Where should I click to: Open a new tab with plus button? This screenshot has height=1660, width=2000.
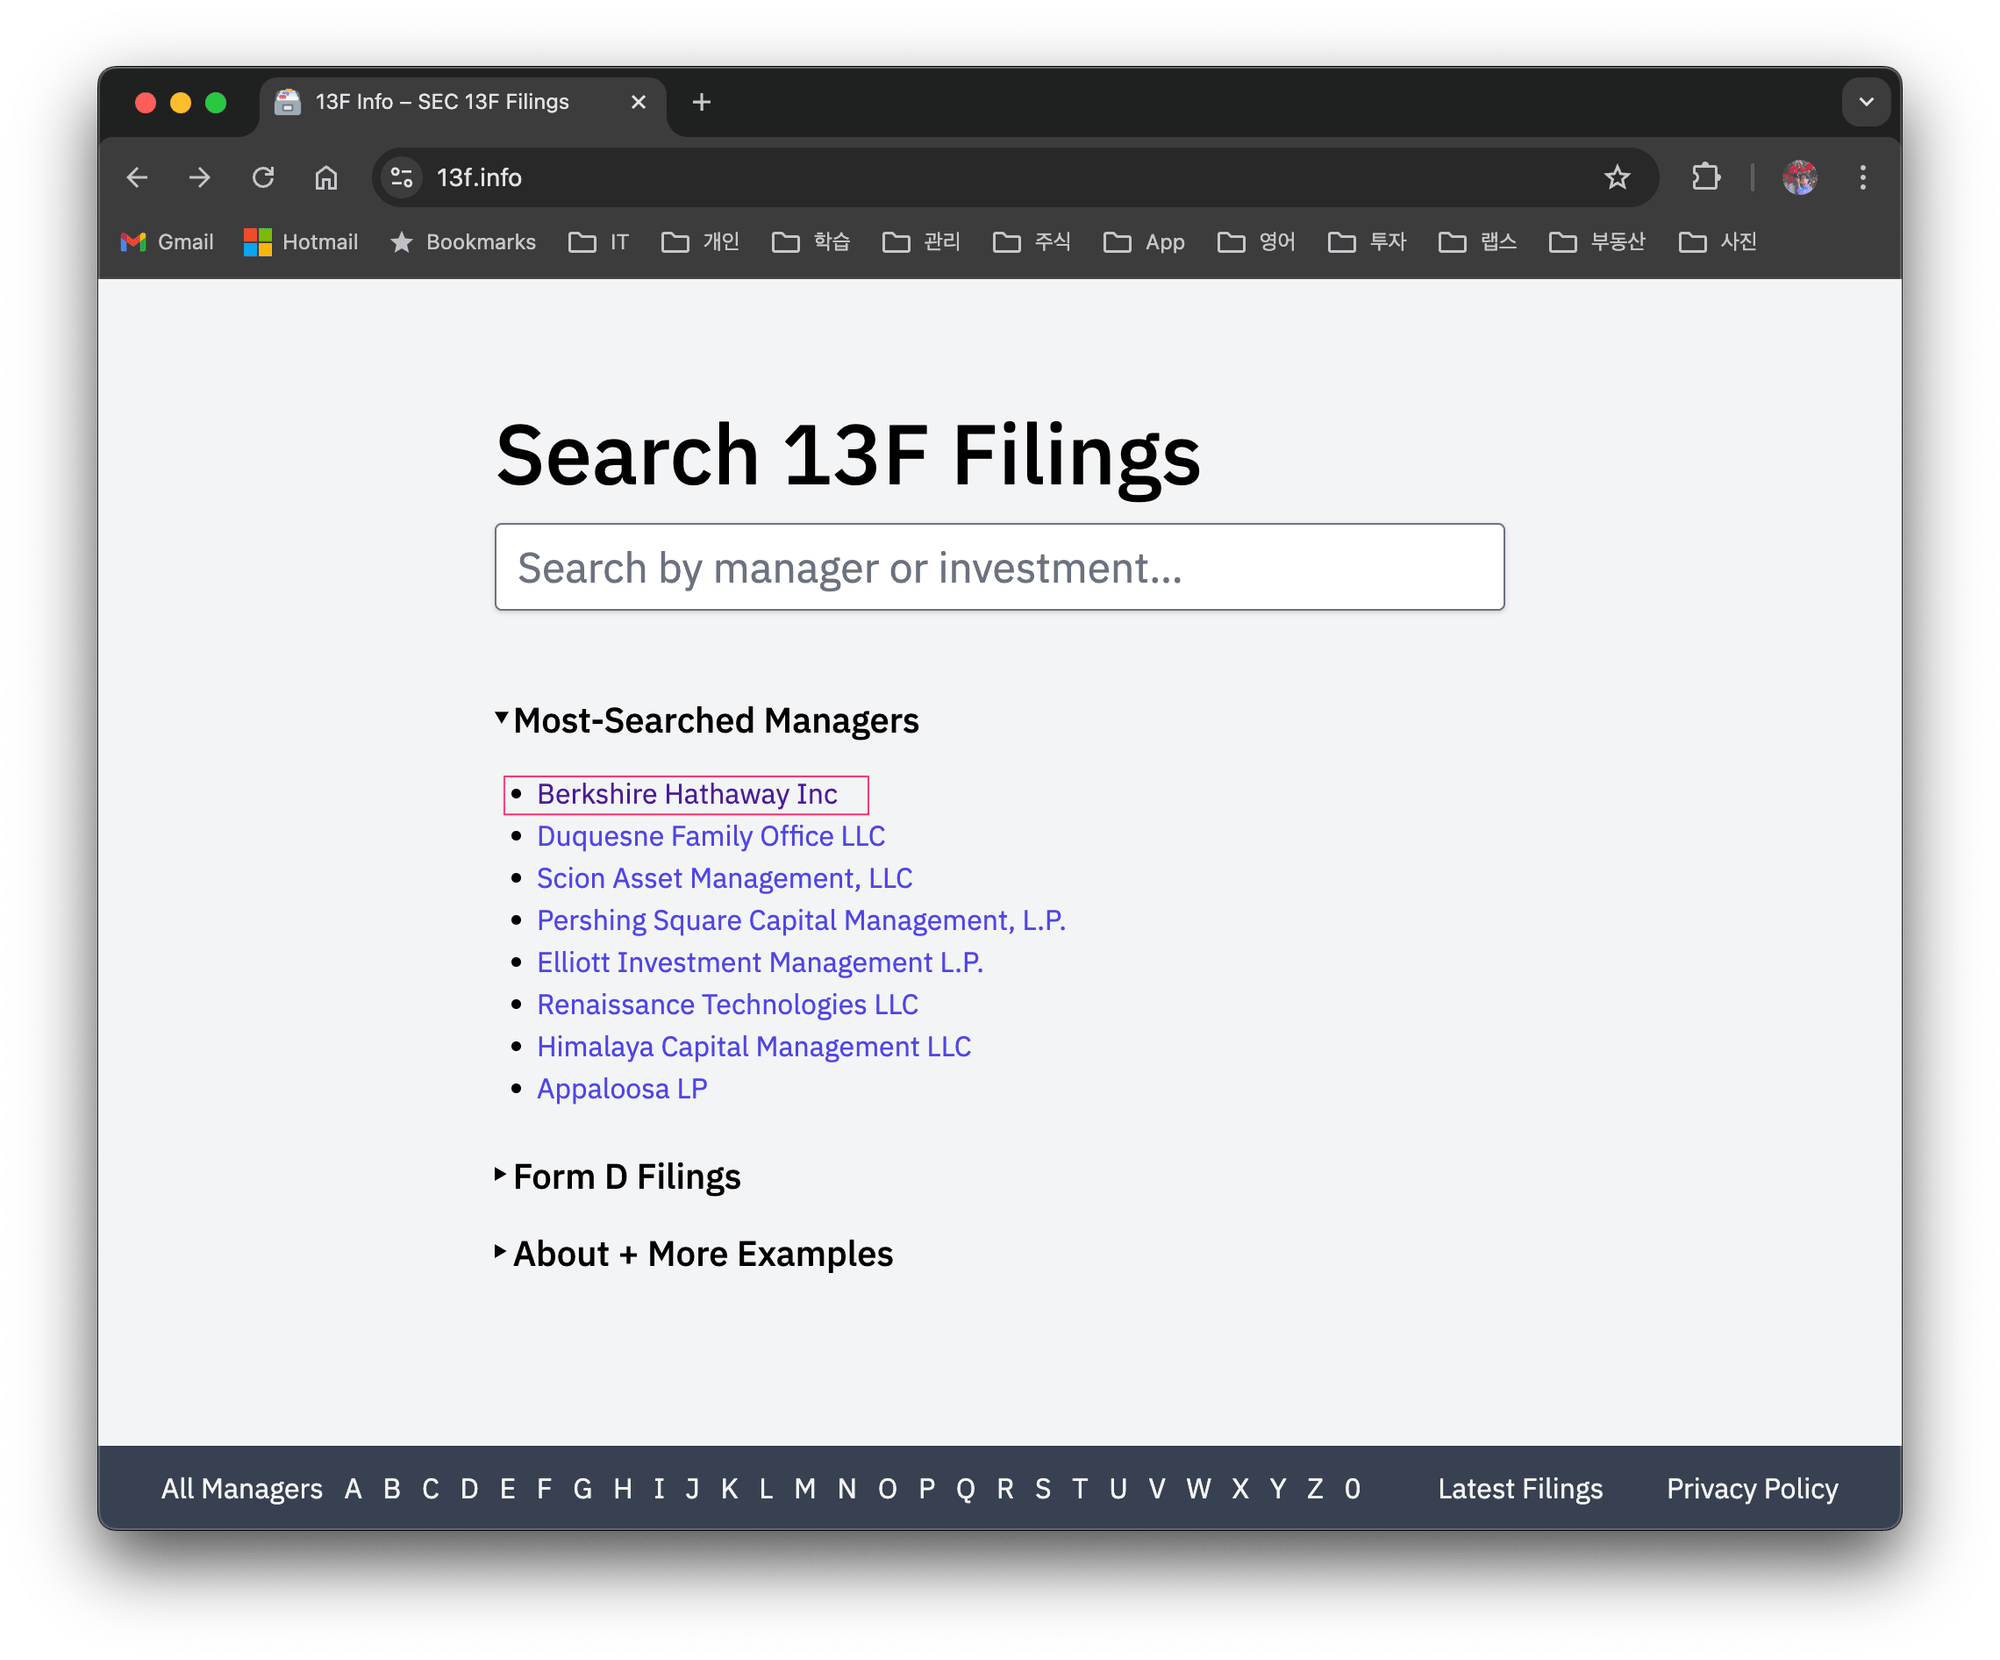[x=702, y=102]
